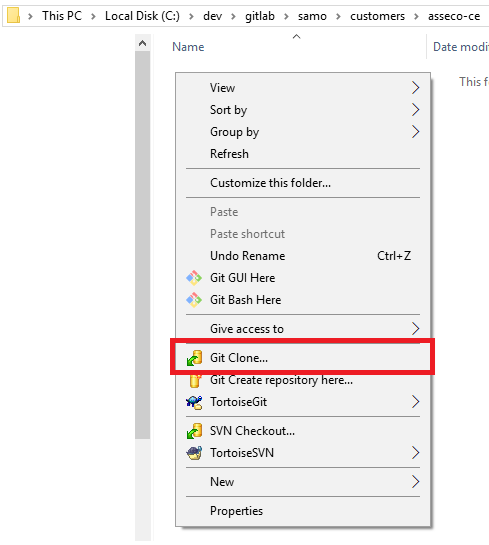This screenshot has width=489, height=545.
Task: Click the navigation pane scrollbar up arrow
Action: point(142,43)
